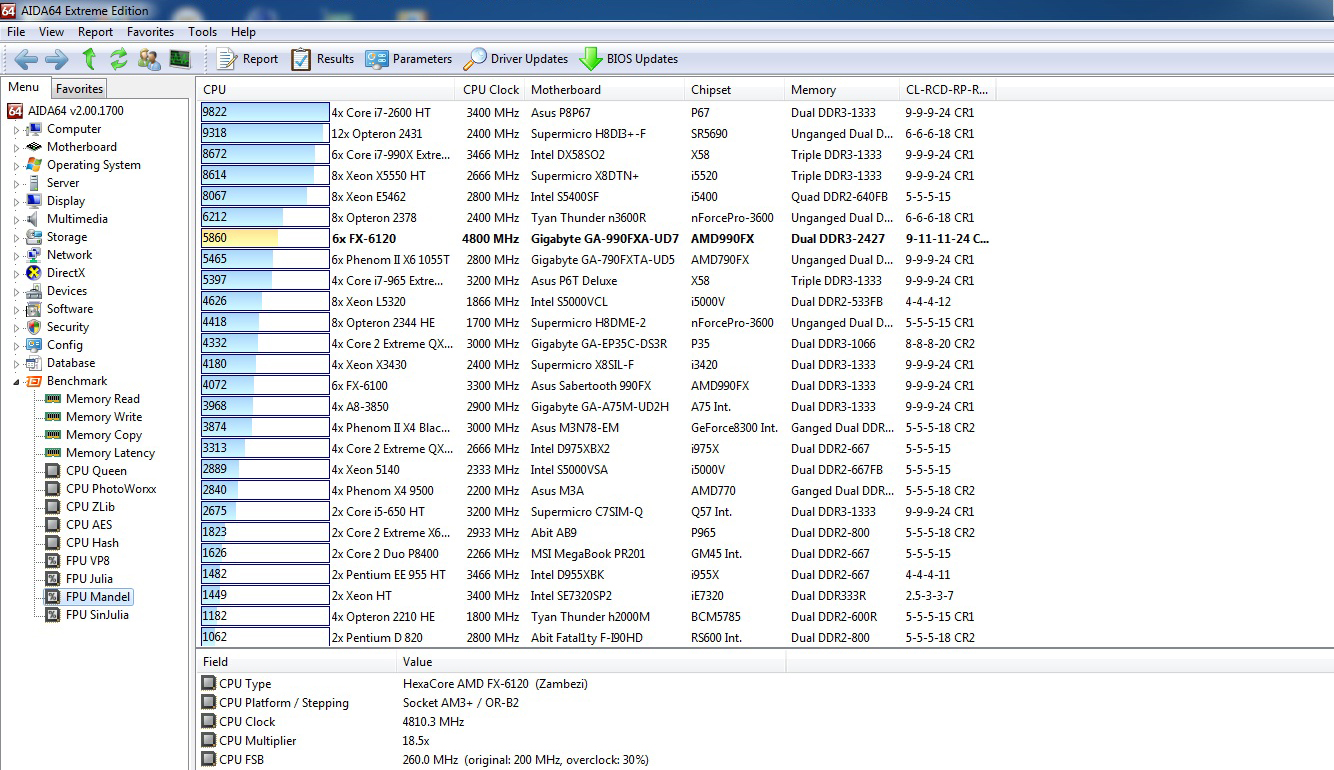Expand the Operating System tree node
1334x770 pixels.
click(x=16, y=165)
